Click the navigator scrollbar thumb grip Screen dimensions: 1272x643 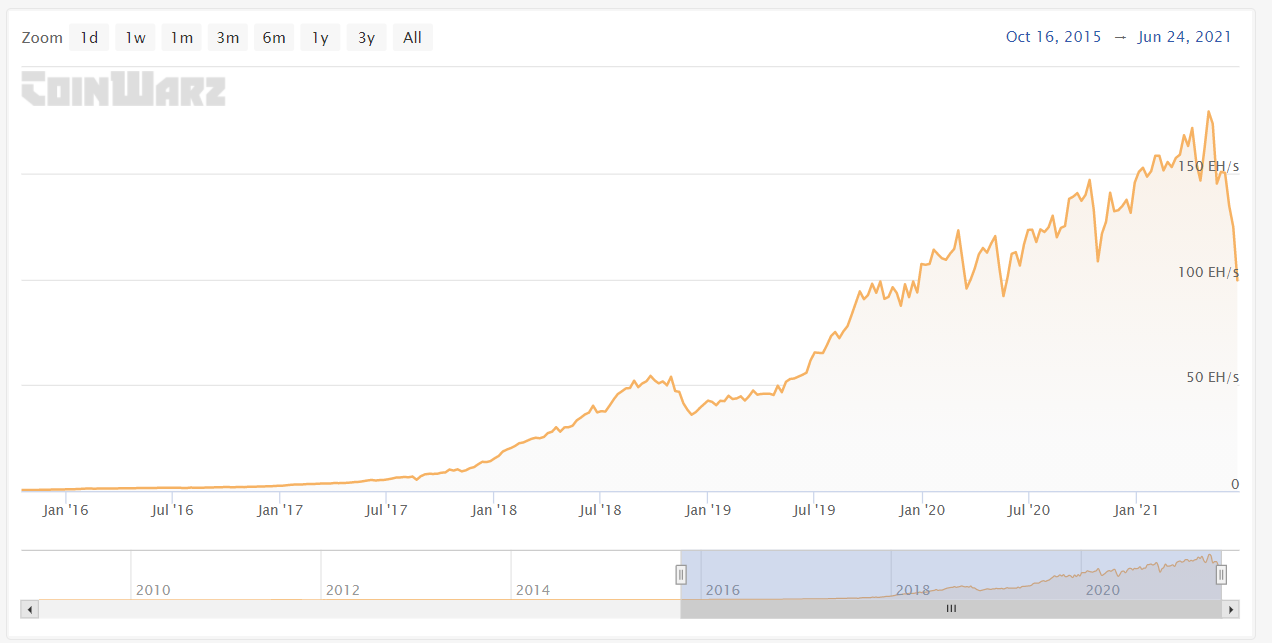coord(951,608)
